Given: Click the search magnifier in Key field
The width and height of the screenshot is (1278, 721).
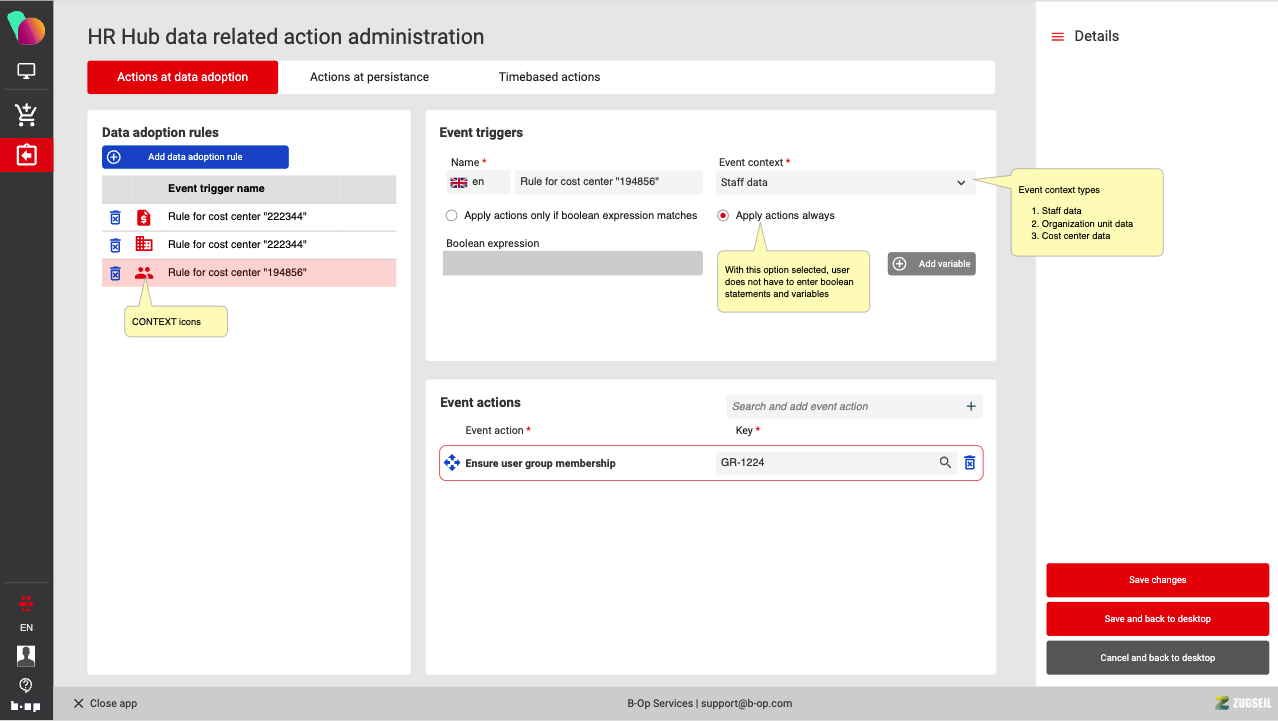Looking at the screenshot, I should tap(945, 463).
